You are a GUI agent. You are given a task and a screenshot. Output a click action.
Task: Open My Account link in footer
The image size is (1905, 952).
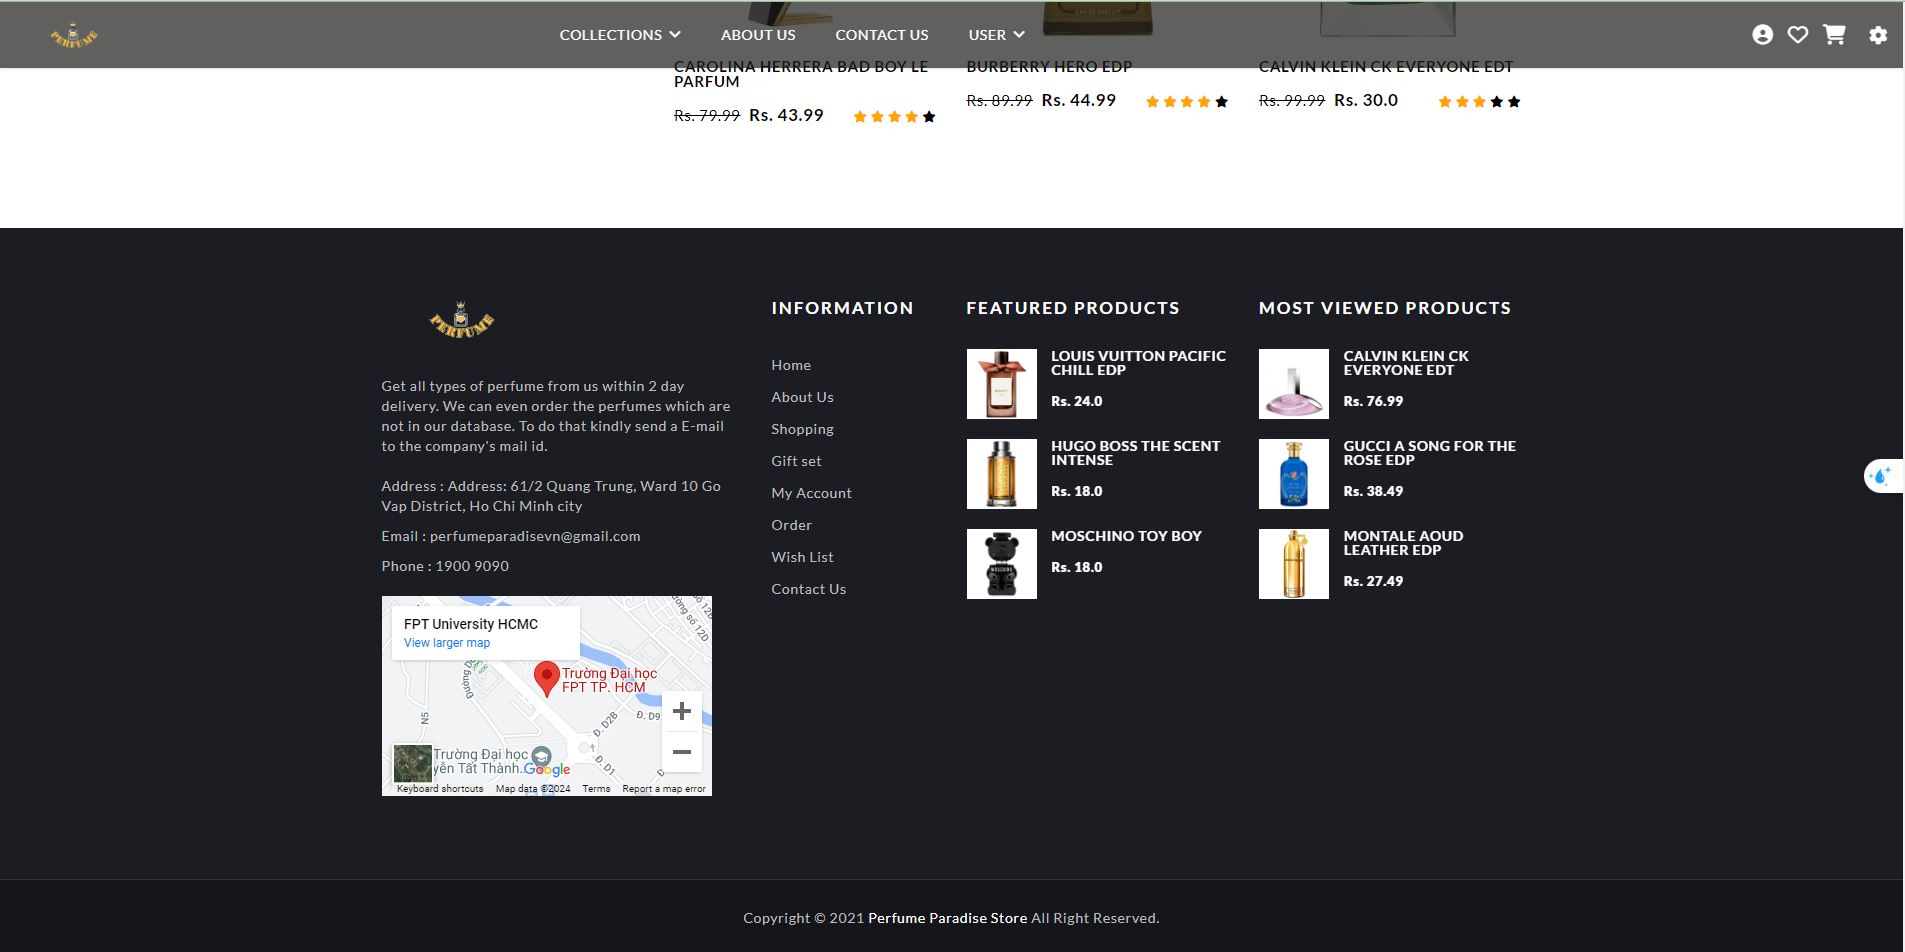tap(811, 493)
